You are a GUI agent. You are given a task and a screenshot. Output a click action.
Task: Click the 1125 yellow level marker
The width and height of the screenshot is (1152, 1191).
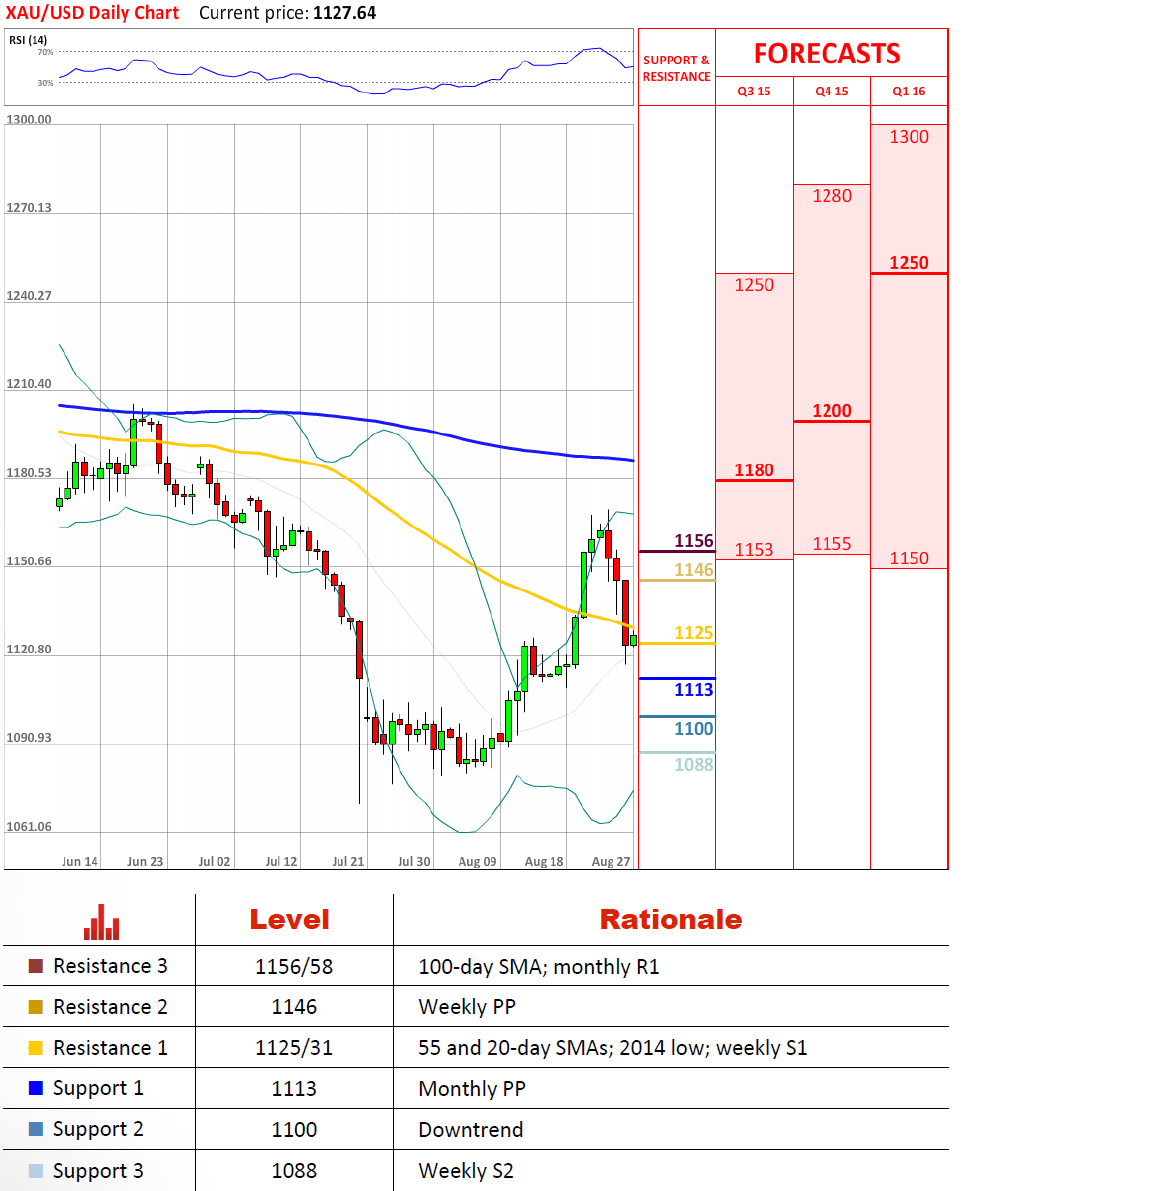coord(693,633)
